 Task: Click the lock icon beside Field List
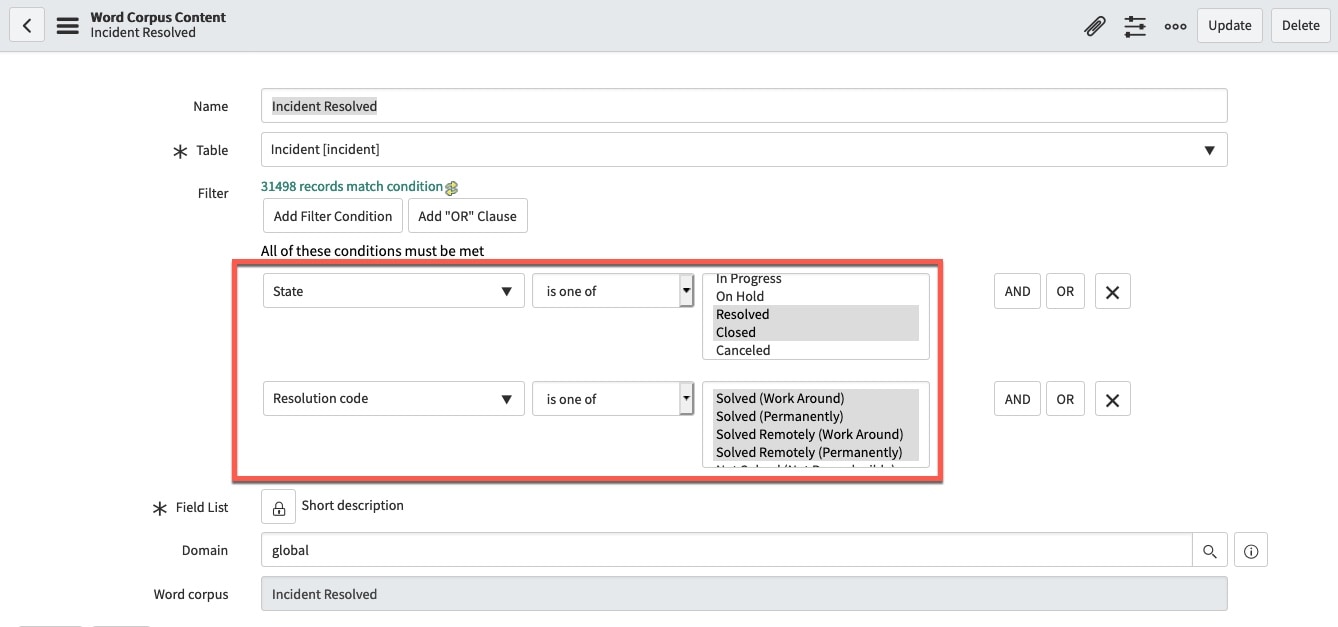coord(278,506)
